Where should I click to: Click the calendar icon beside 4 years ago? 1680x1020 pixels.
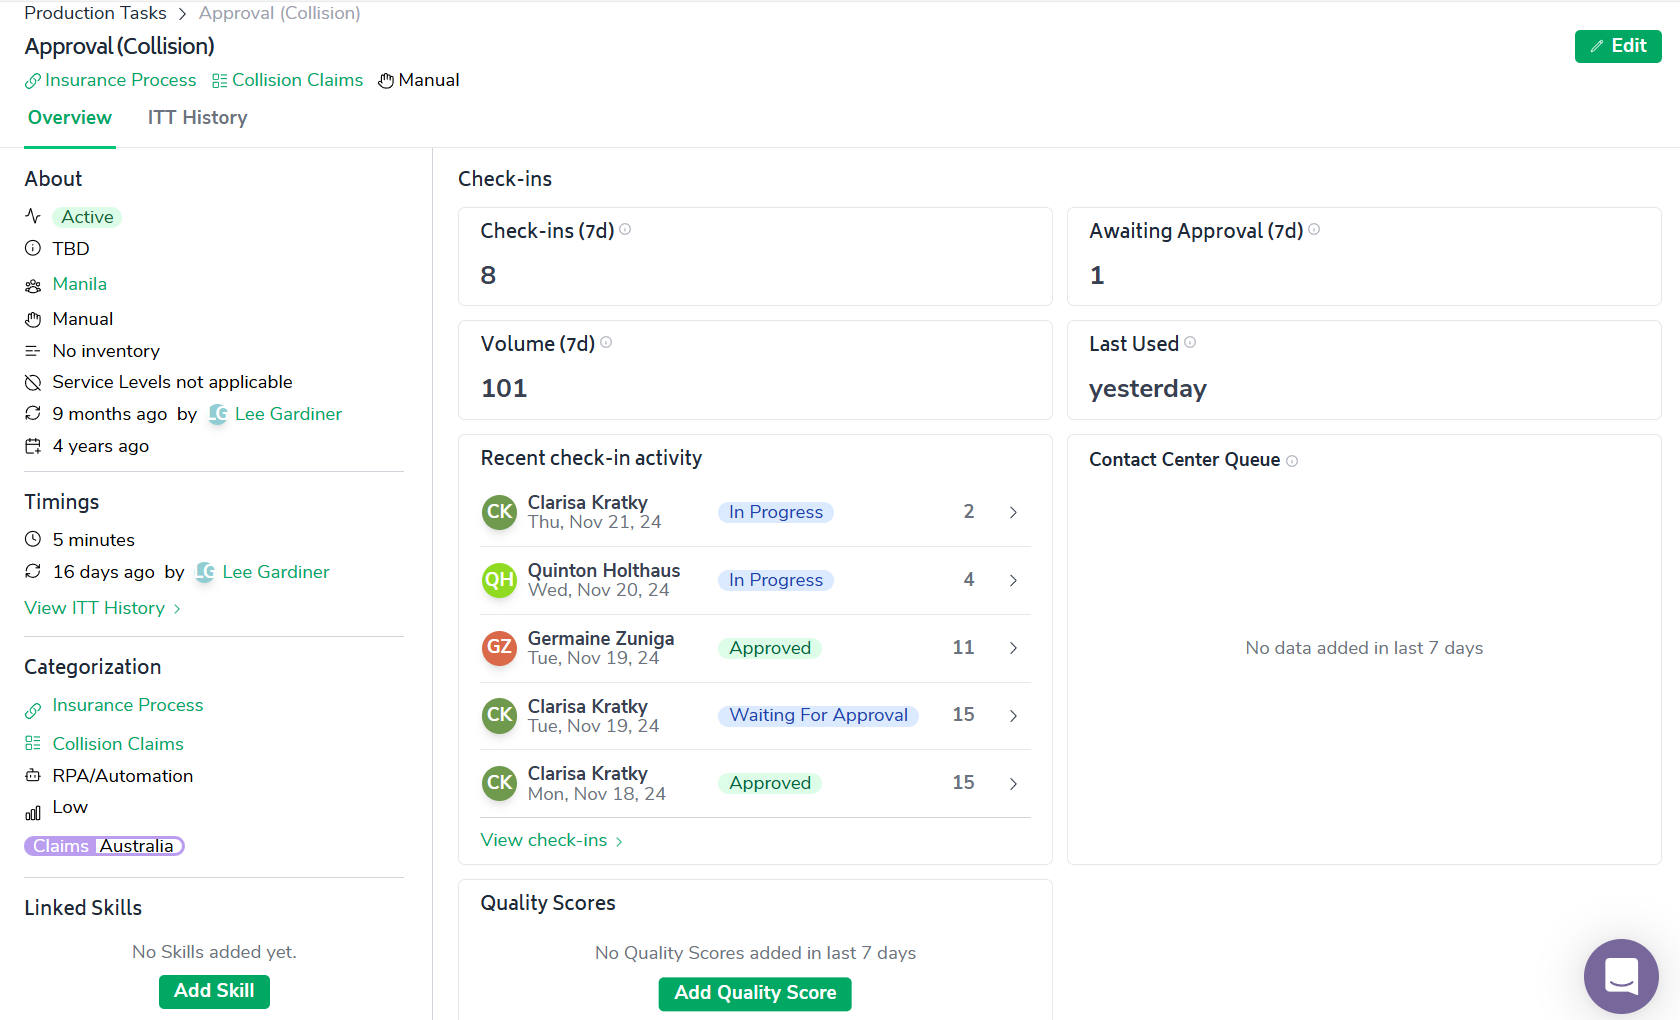(x=33, y=446)
